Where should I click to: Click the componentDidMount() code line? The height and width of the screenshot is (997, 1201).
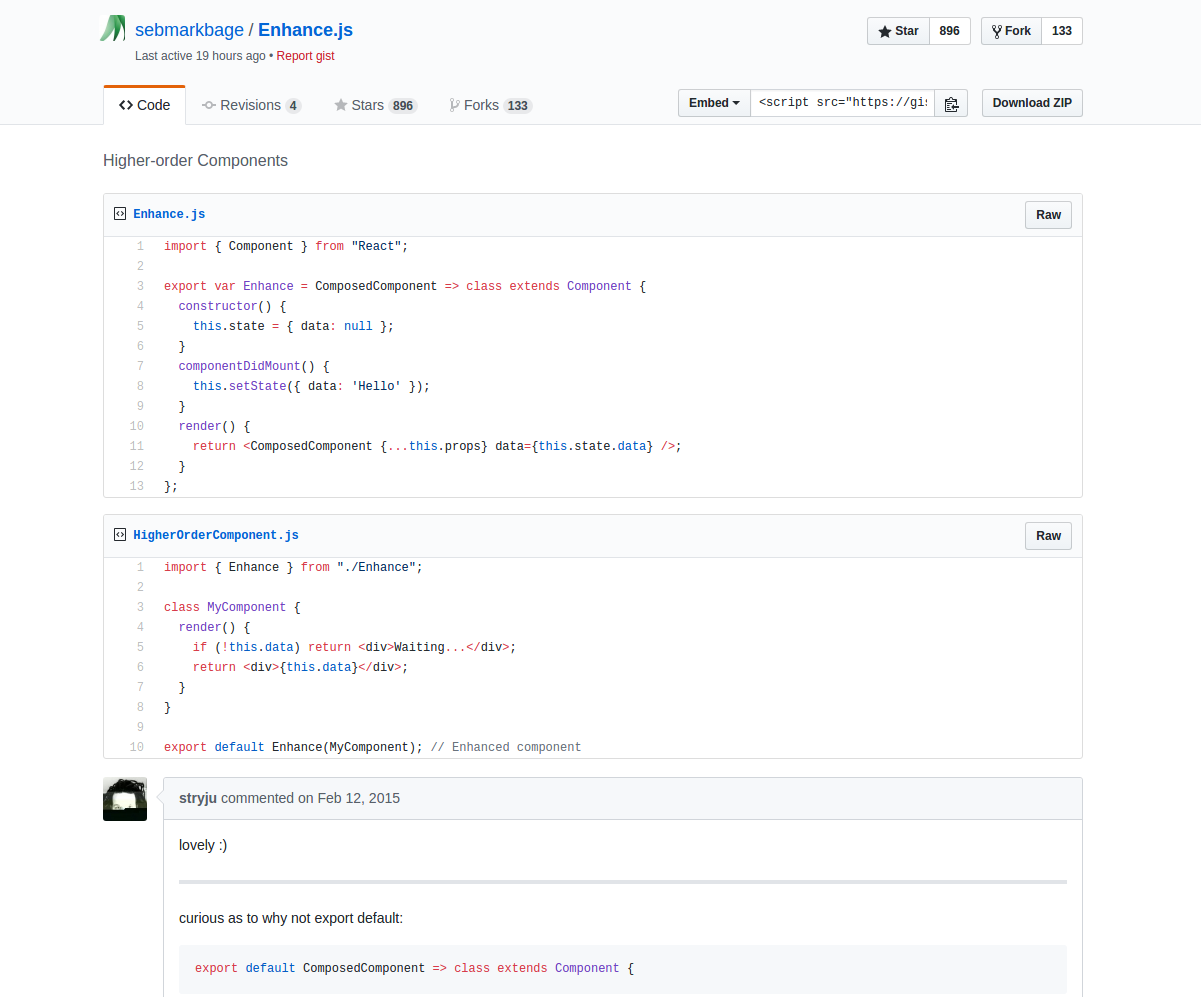coord(254,366)
